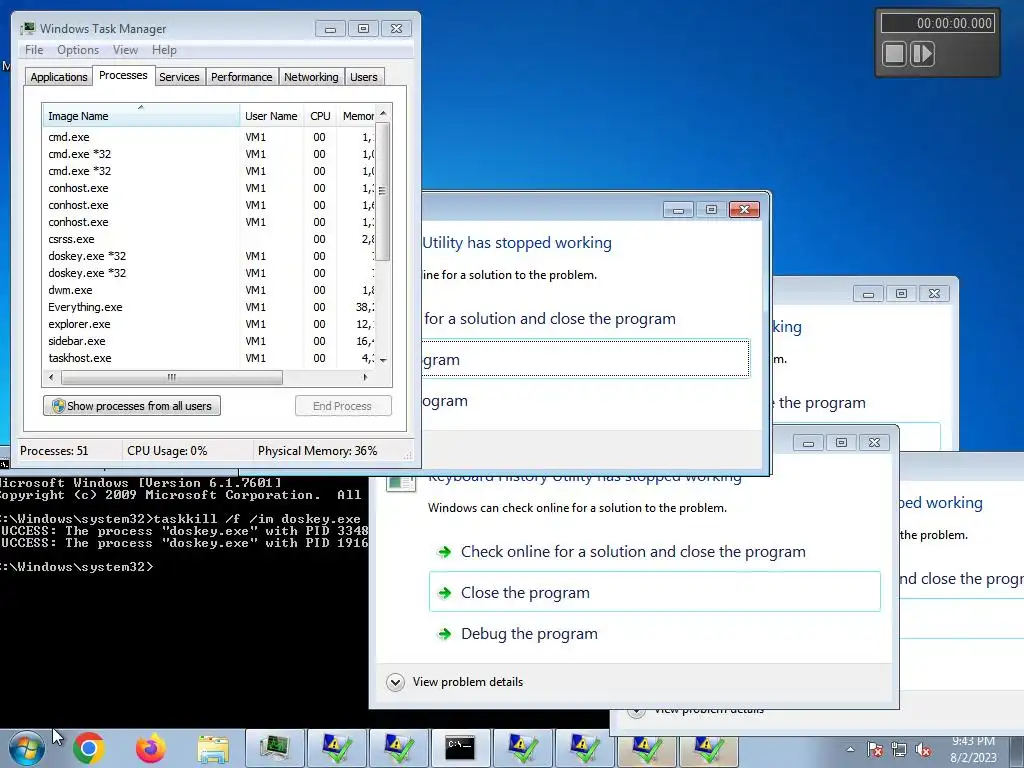The width and height of the screenshot is (1024, 768).
Task: Select the cmd.exe process row without *32
Action: pyautogui.click(x=209, y=137)
